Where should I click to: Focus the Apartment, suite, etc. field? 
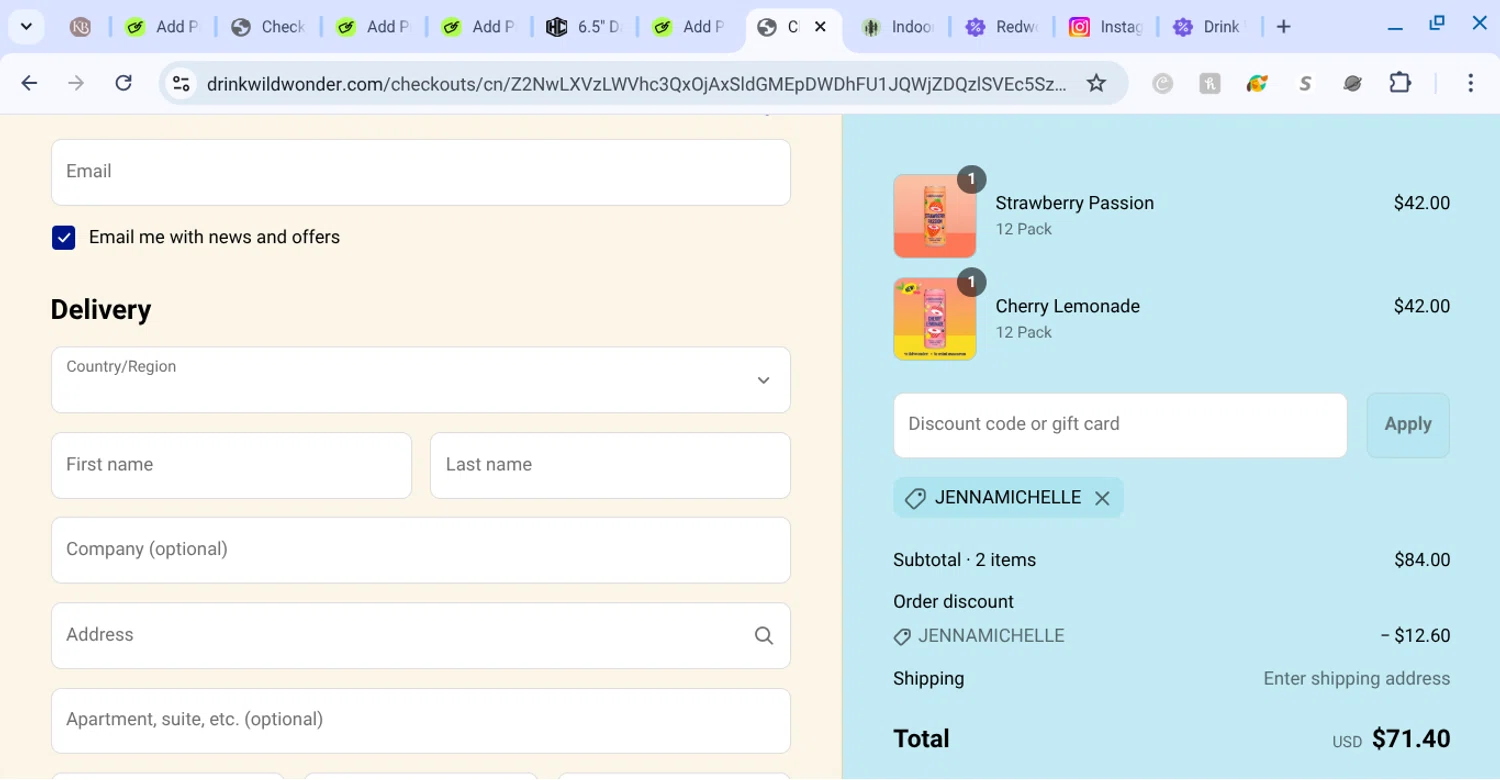[421, 721]
